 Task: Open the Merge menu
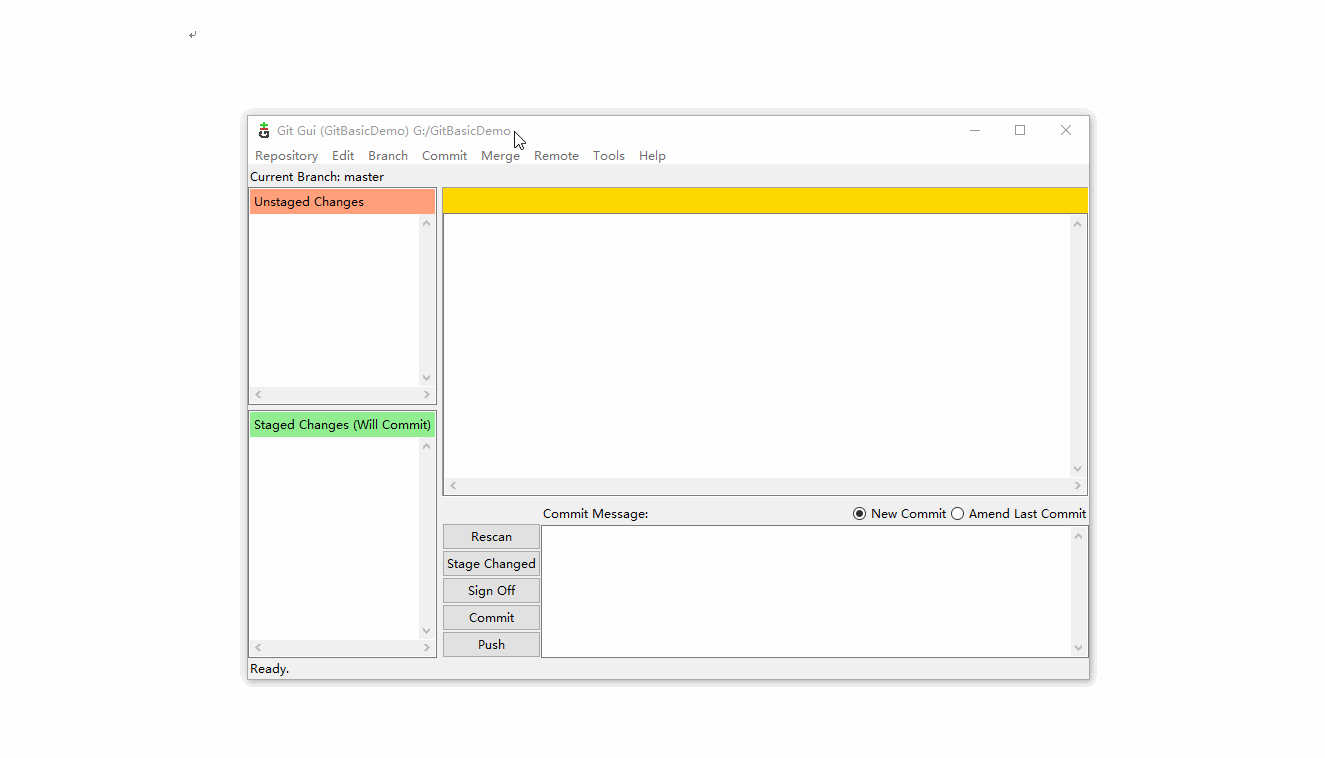[x=500, y=156]
